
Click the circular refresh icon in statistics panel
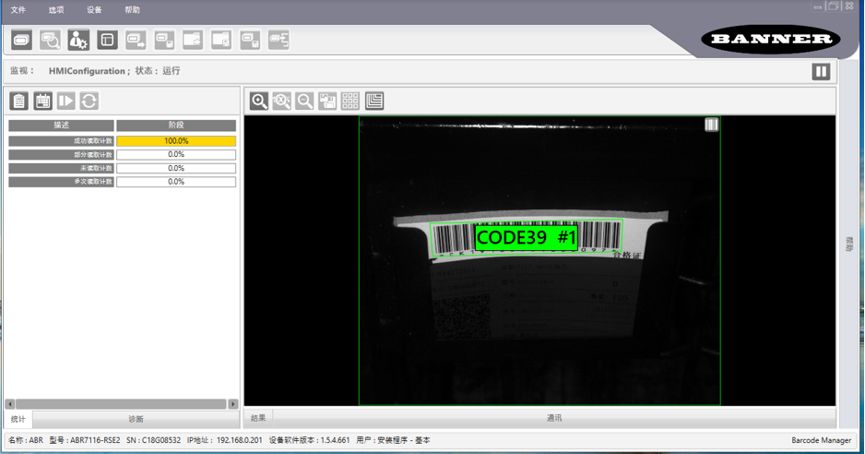[89, 101]
